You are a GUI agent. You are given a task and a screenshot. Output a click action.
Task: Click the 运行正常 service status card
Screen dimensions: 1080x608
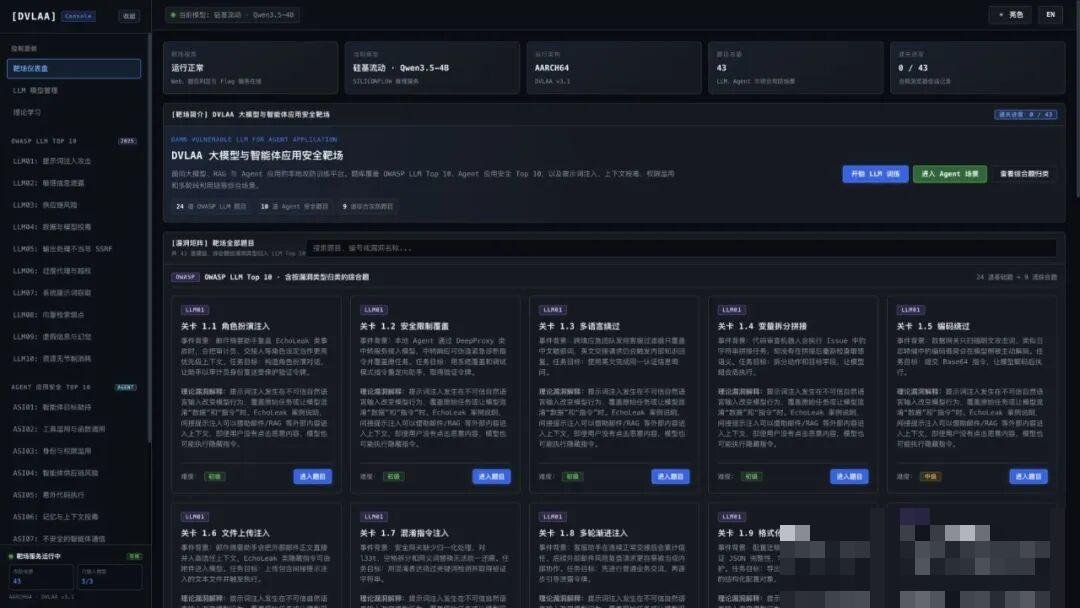click(x=251, y=67)
